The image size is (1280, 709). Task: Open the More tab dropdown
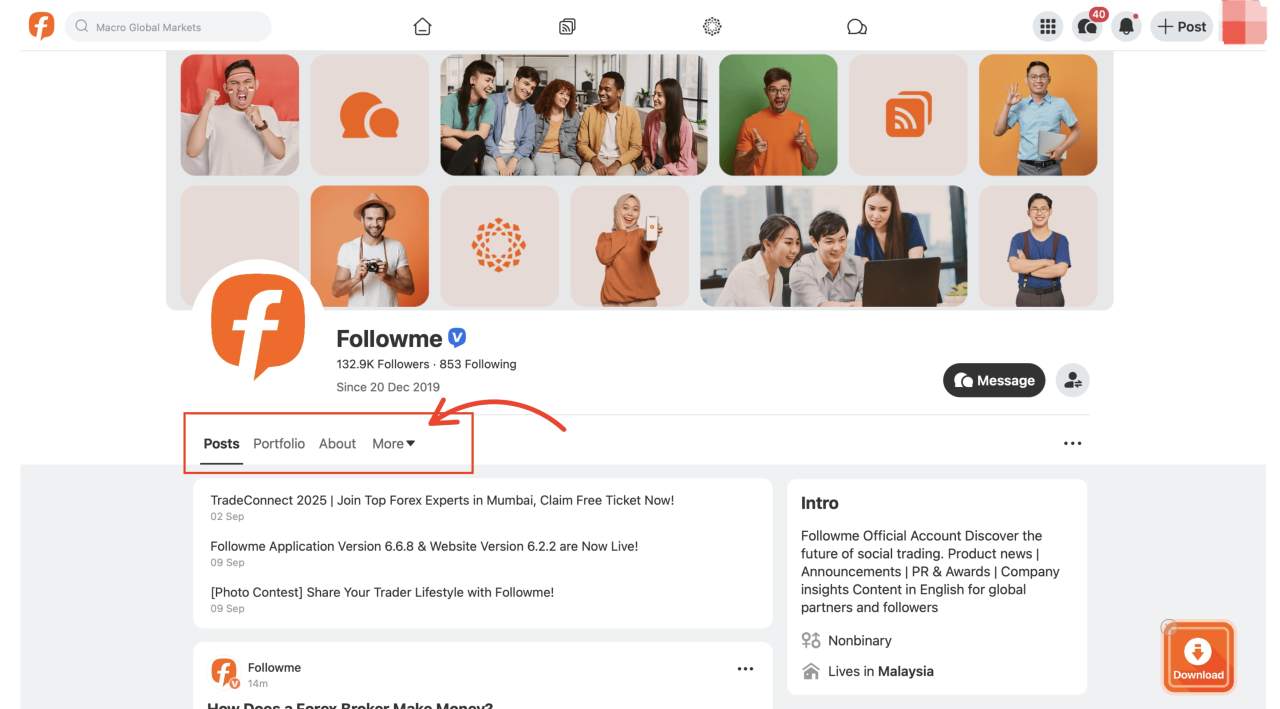coord(392,443)
